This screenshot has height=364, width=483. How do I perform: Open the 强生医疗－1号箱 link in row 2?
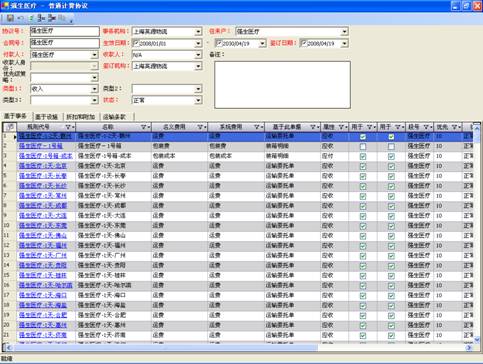point(40,146)
